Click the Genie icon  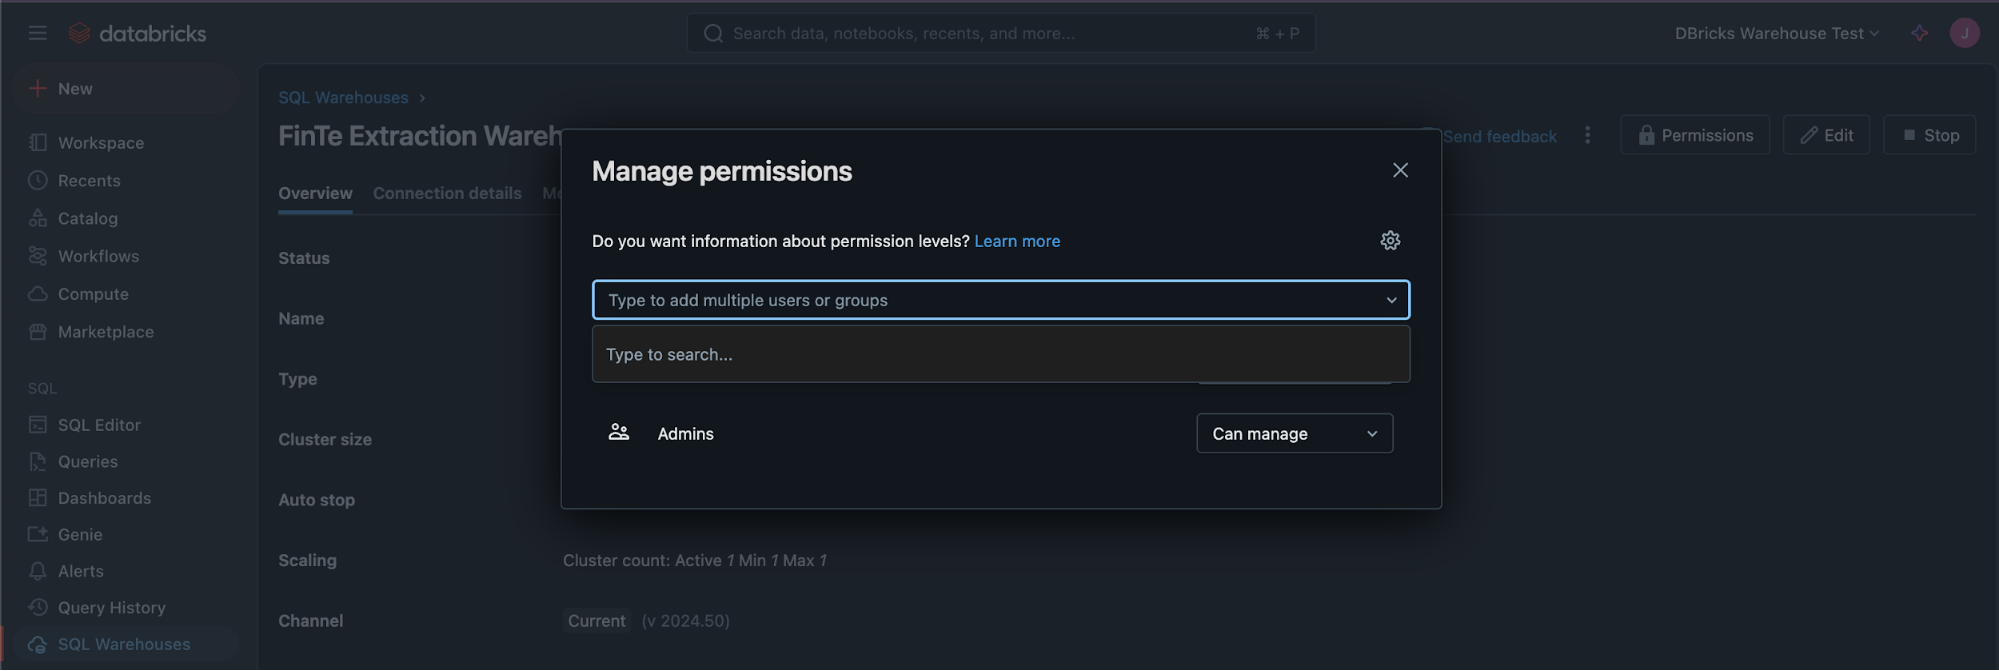[x=38, y=535]
